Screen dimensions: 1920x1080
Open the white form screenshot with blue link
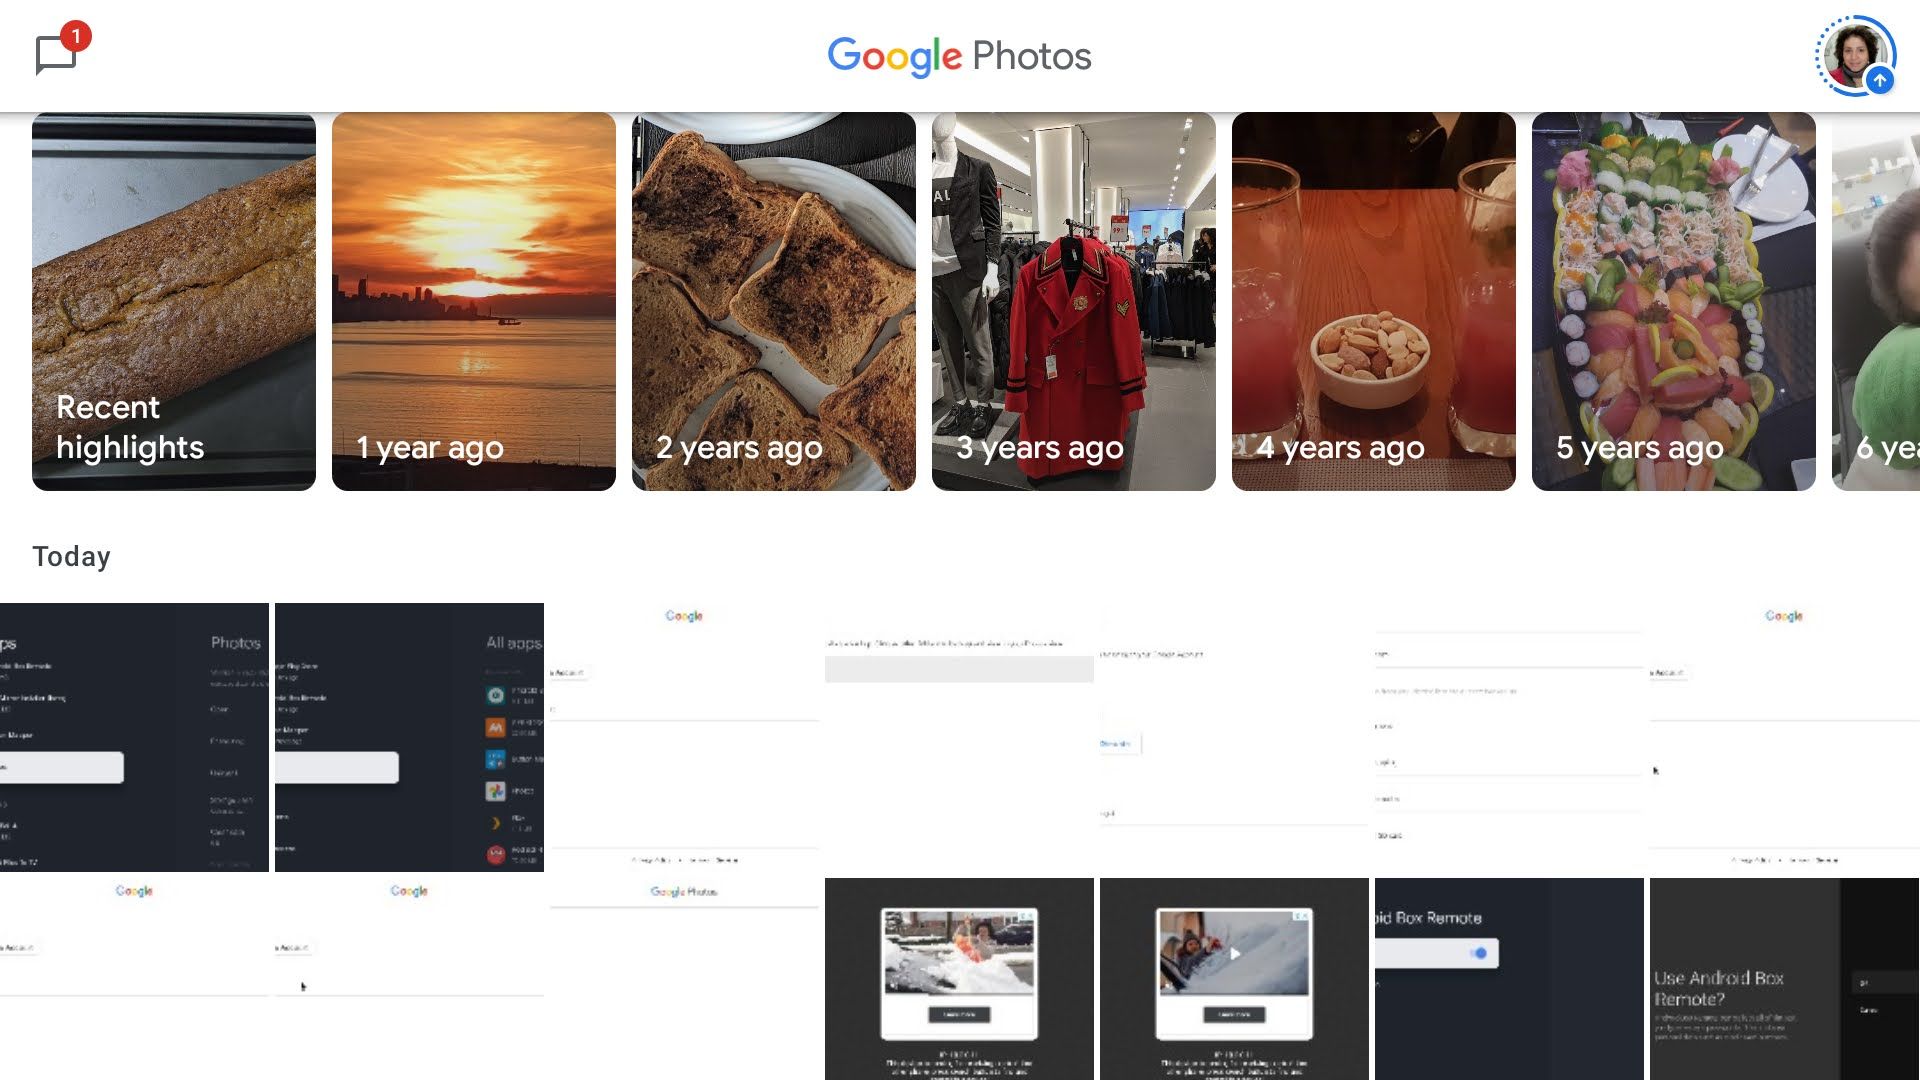click(x=1234, y=737)
